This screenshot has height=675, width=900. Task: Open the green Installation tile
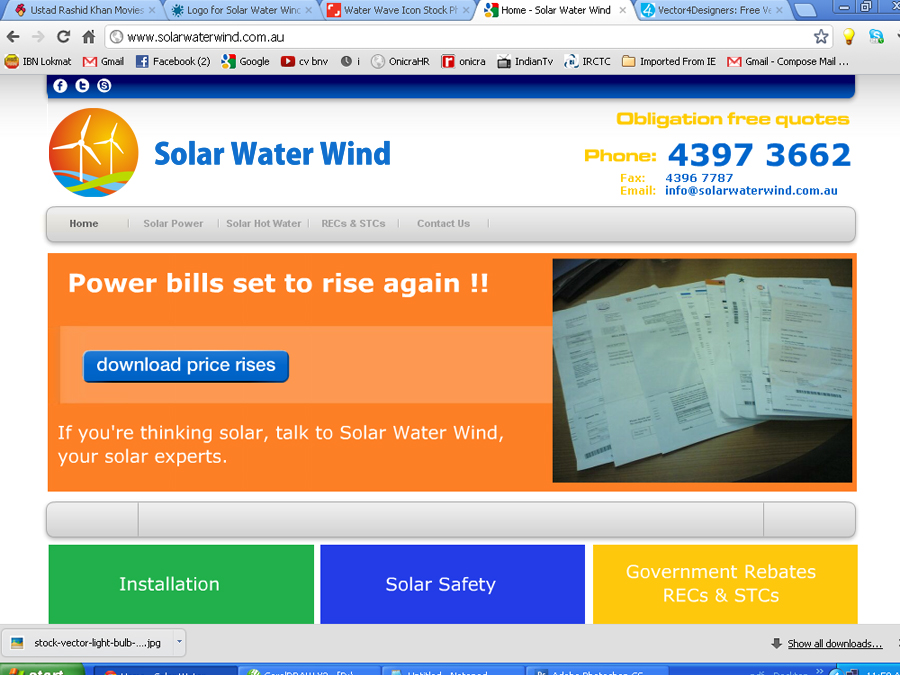point(181,584)
